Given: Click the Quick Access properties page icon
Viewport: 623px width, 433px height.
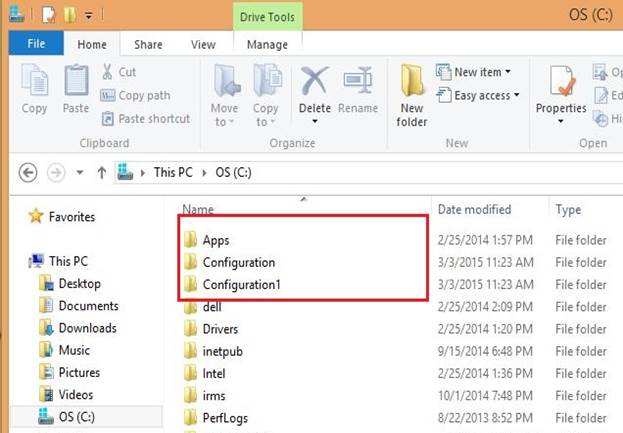Looking at the screenshot, I should click(x=48, y=15).
